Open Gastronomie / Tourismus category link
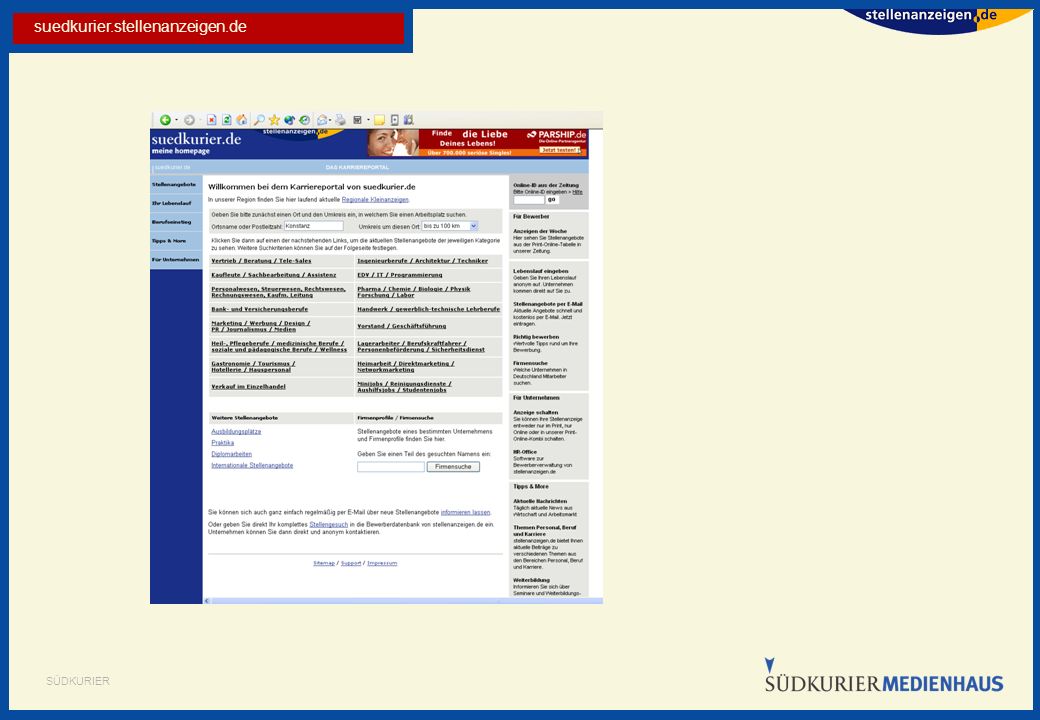This screenshot has height=720, width=1040. click(x=253, y=367)
